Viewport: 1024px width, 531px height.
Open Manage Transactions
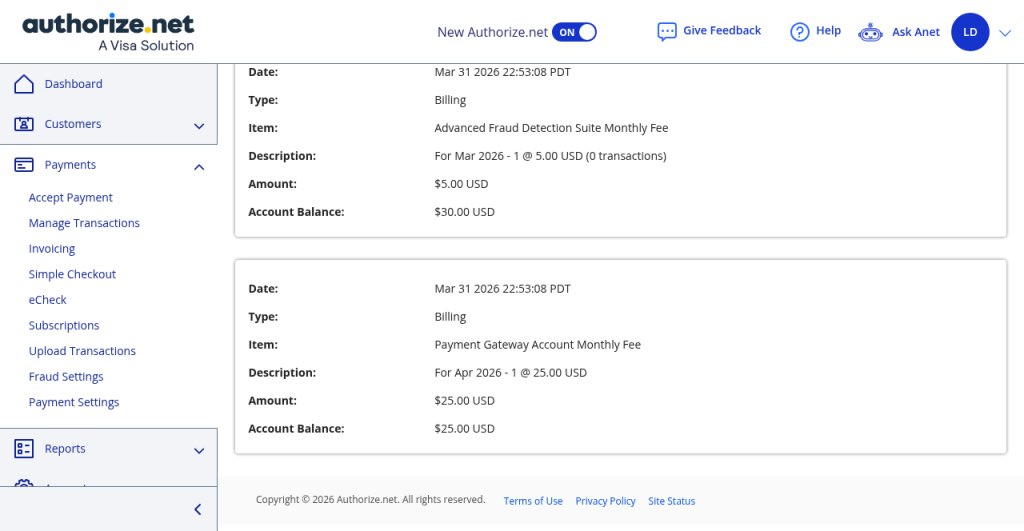click(84, 223)
